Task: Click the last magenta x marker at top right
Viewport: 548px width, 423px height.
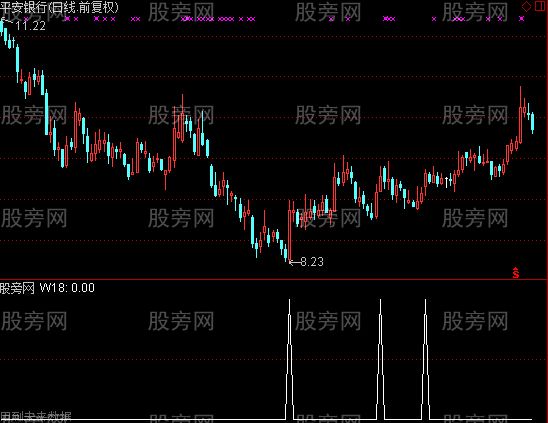Action: point(521,19)
